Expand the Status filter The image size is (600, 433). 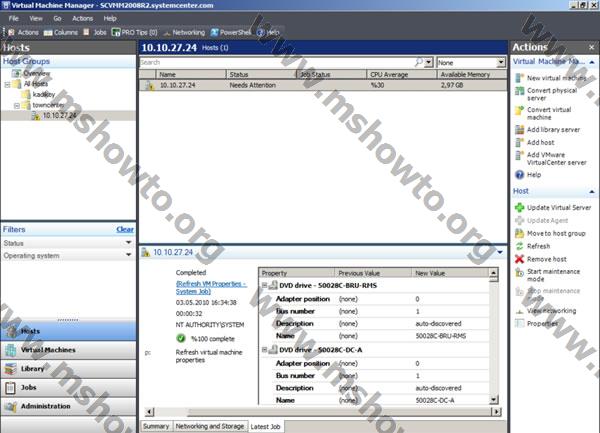pyautogui.click(x=129, y=243)
